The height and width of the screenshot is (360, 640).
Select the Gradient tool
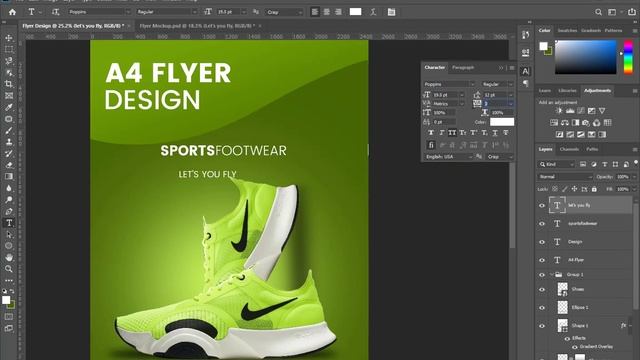coord(9,177)
